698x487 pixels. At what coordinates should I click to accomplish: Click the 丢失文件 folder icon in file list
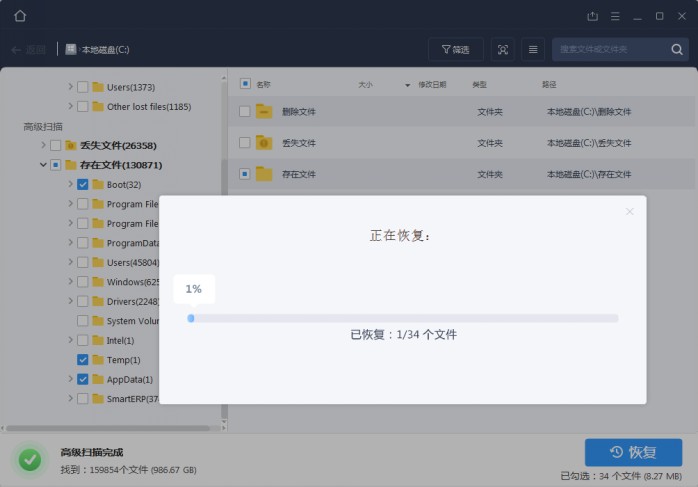(x=264, y=143)
